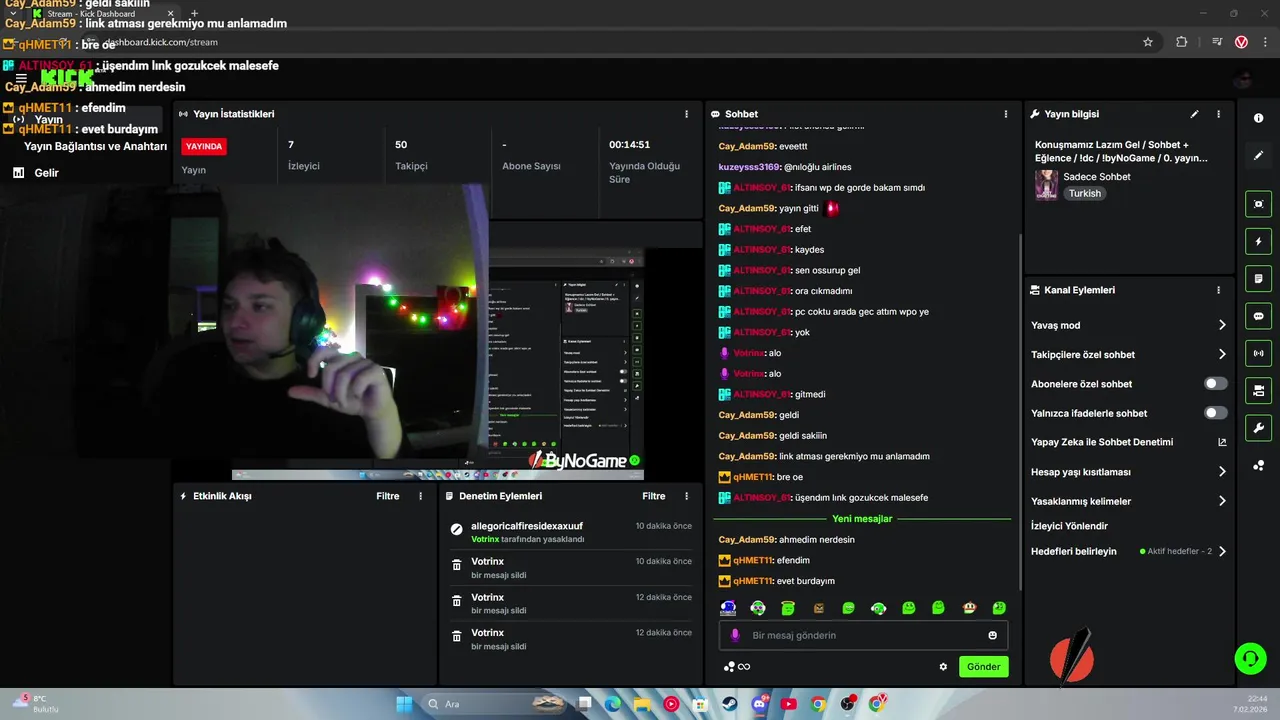Toggle the lightning bolt activity panel icon

[1258, 241]
